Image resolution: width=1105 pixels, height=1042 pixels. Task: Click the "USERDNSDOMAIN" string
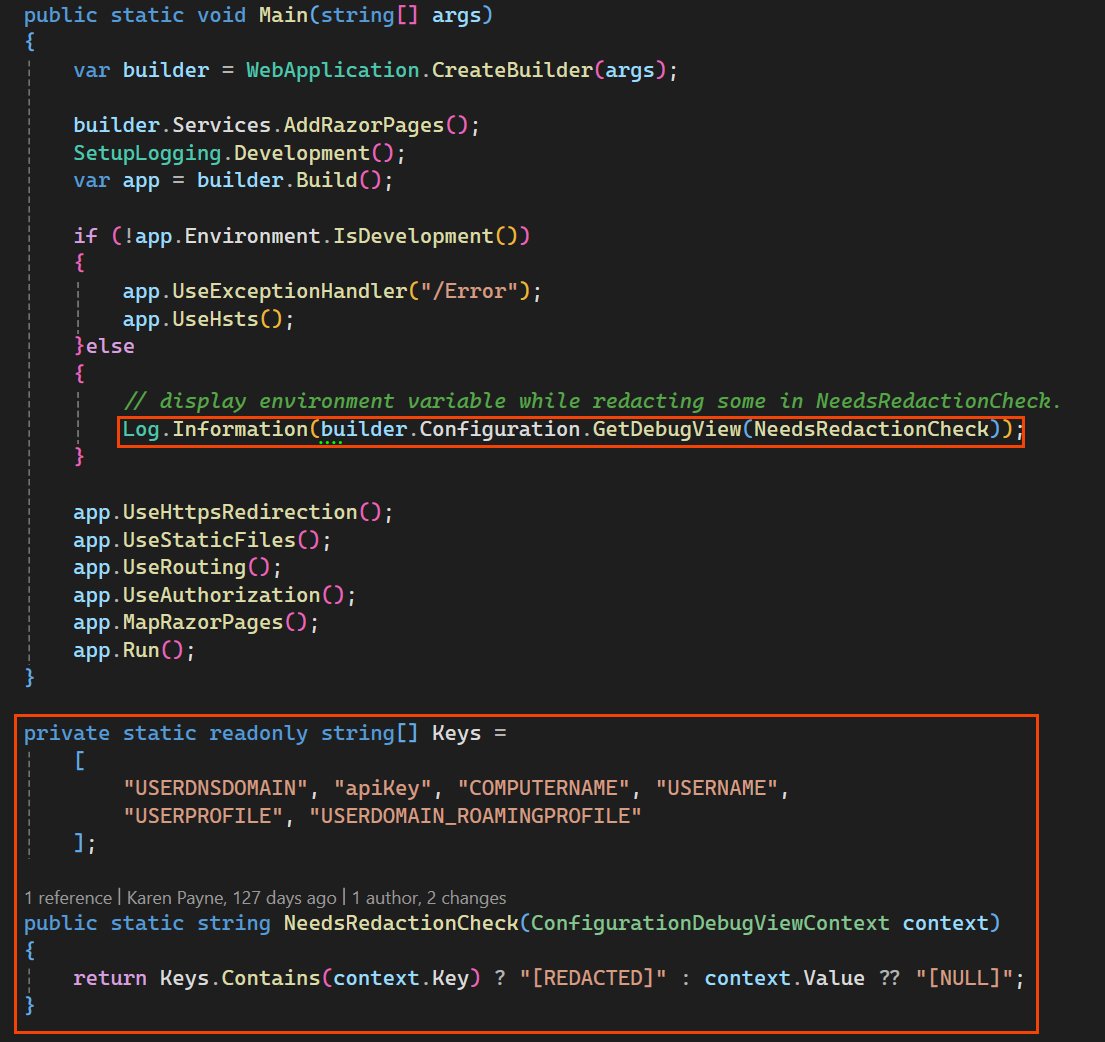pos(216,788)
